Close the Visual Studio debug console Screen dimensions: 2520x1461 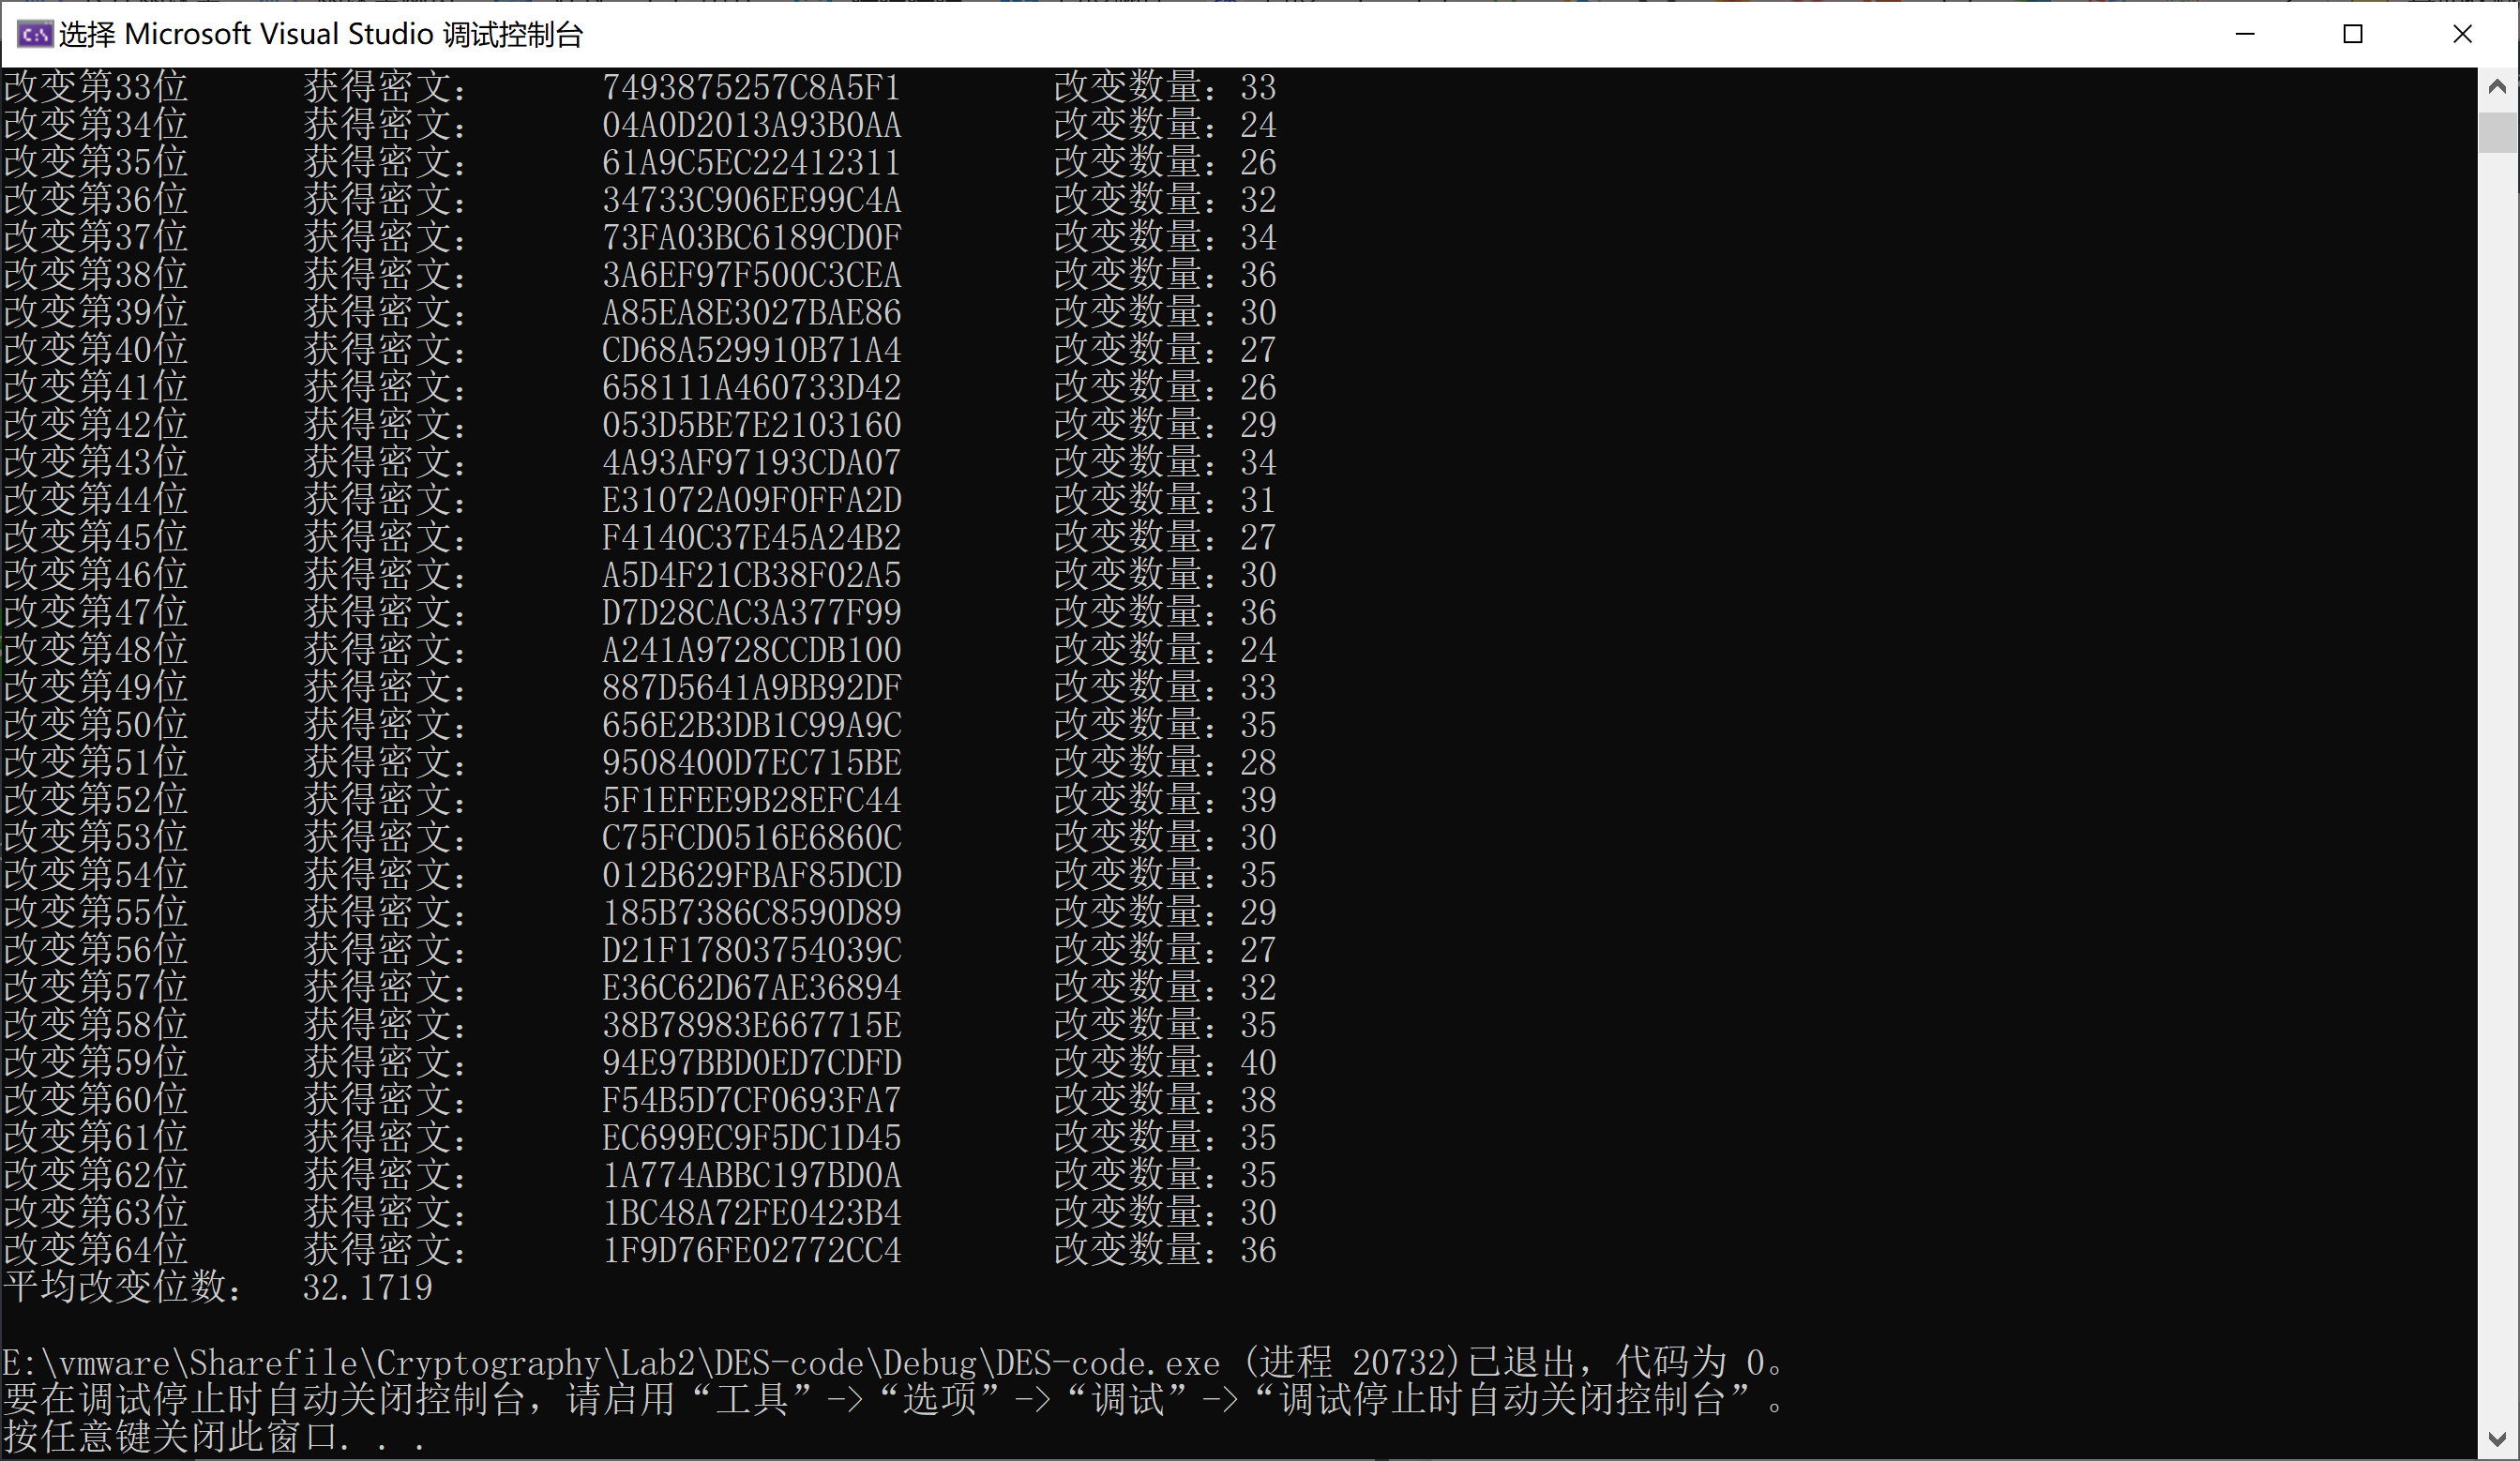(x=2462, y=35)
